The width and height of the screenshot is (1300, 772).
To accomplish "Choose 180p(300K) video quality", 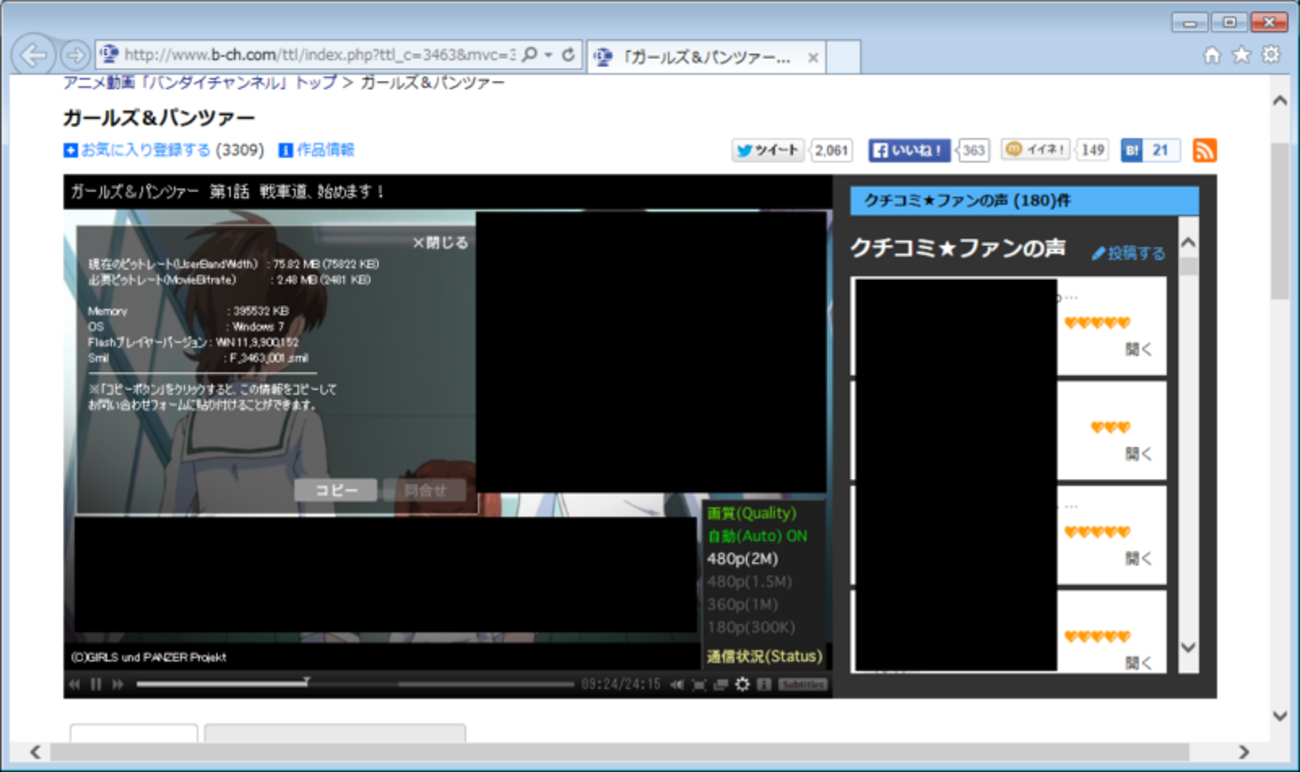I will point(751,628).
